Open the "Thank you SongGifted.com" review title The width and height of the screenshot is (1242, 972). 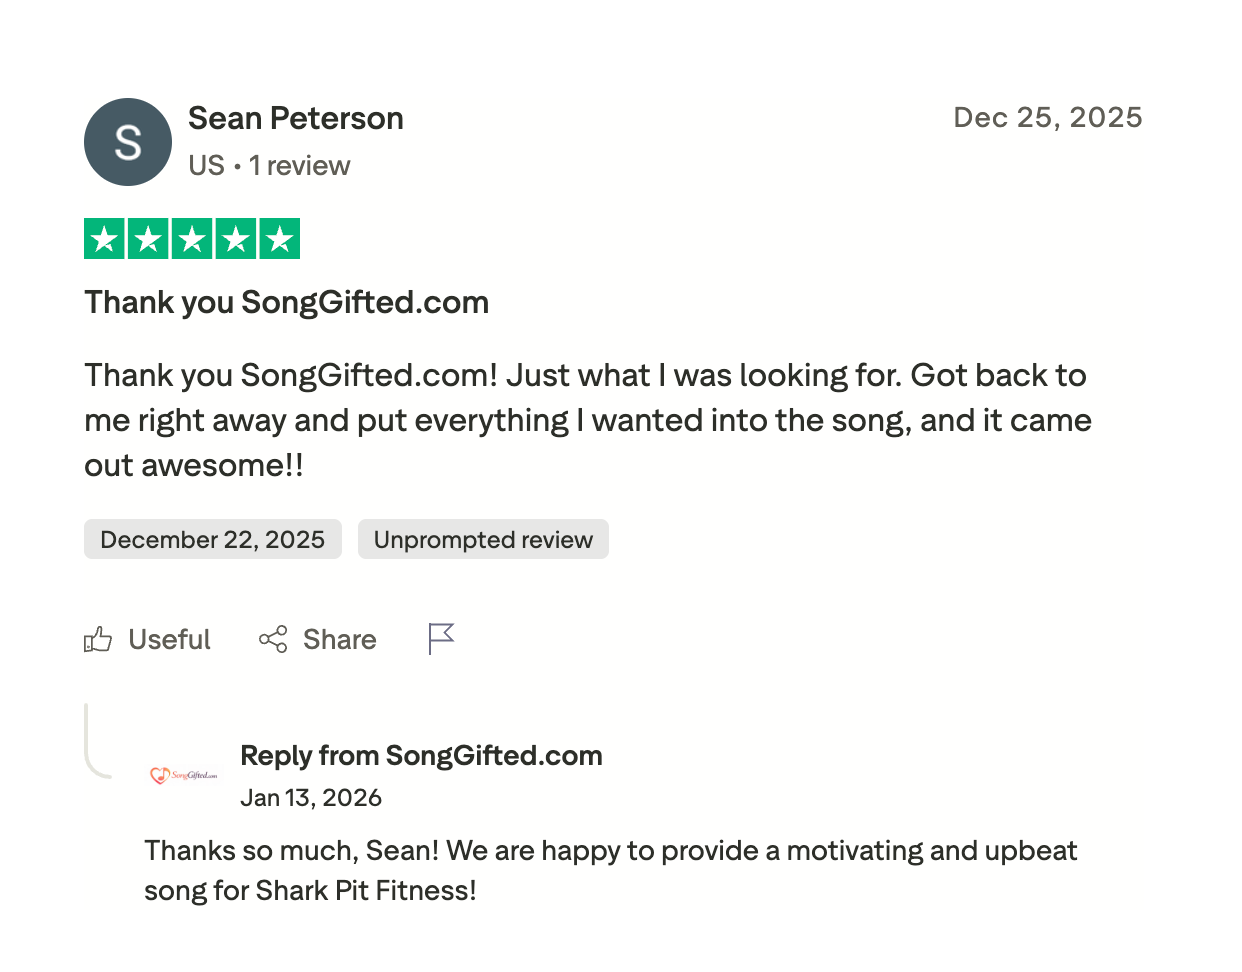click(287, 302)
